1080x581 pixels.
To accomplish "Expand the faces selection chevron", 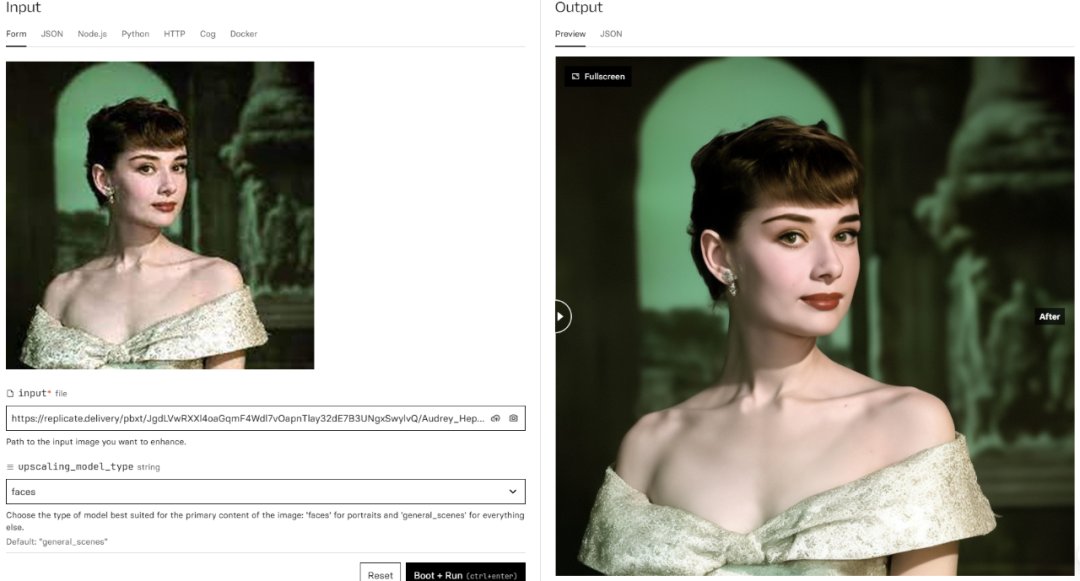I will click(513, 491).
